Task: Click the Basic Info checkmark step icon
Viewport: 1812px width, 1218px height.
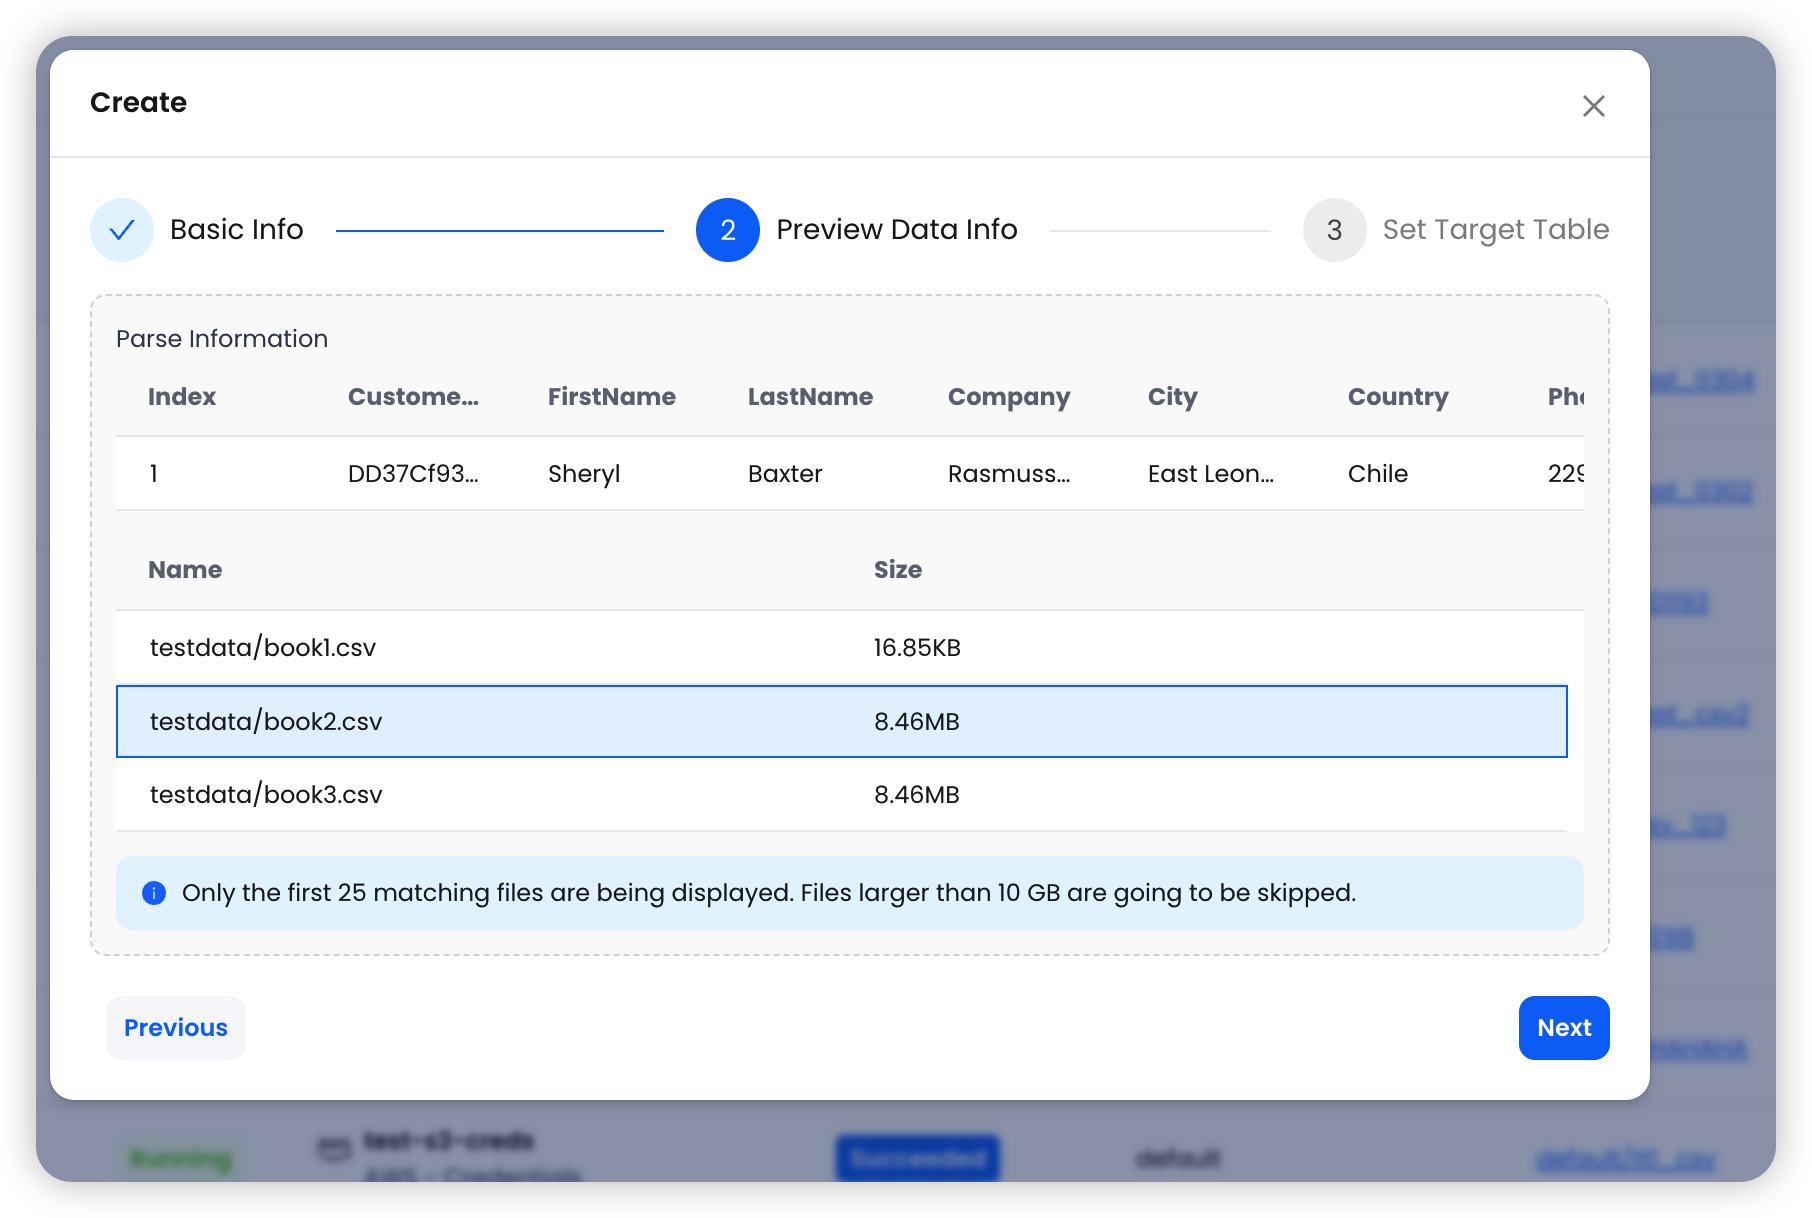Action: point(122,230)
